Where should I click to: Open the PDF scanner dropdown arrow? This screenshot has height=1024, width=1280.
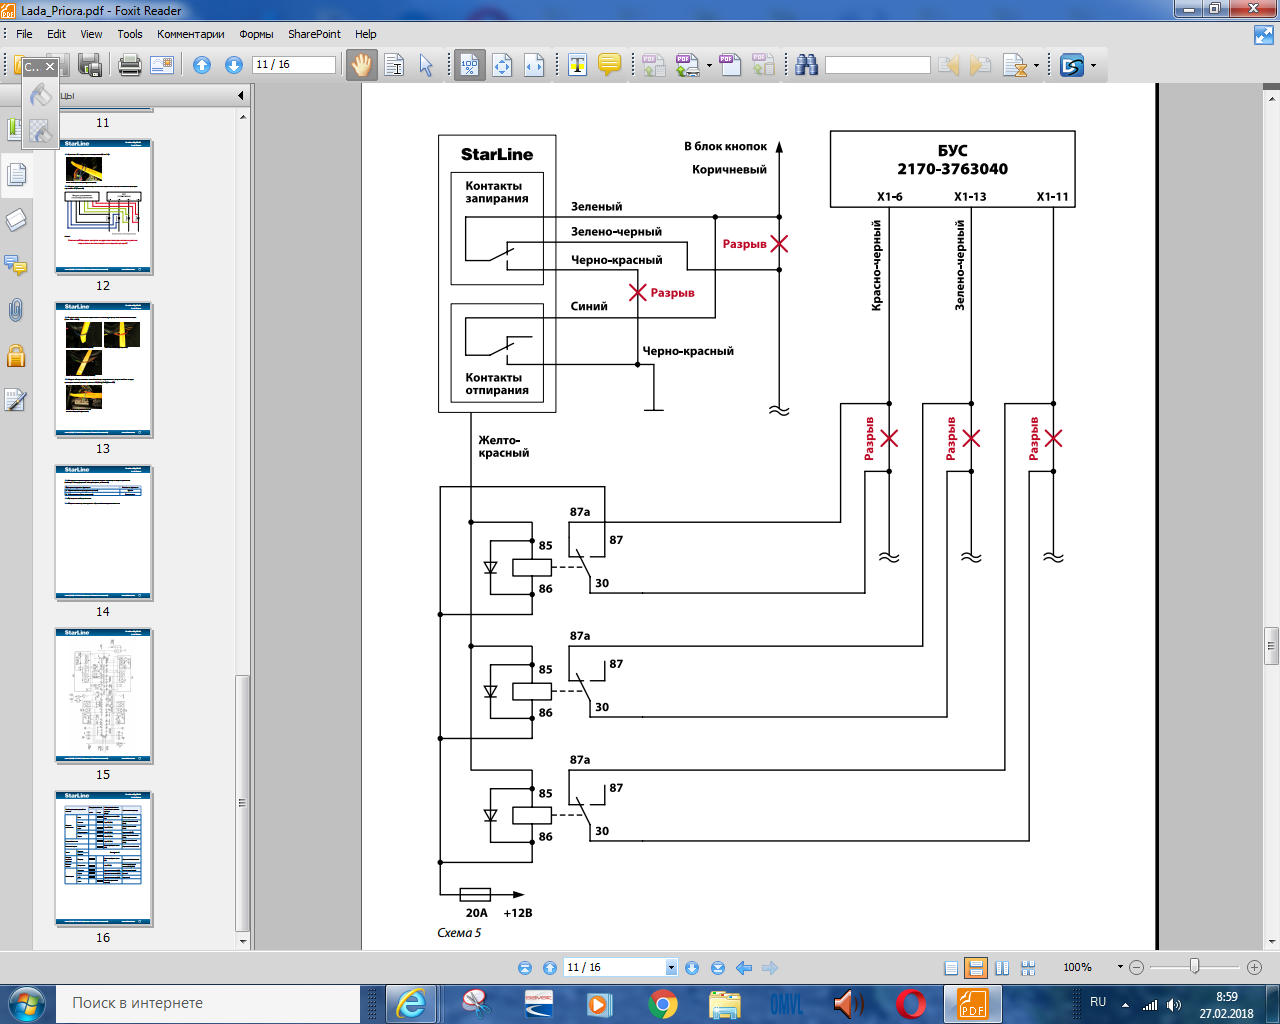(x=708, y=66)
